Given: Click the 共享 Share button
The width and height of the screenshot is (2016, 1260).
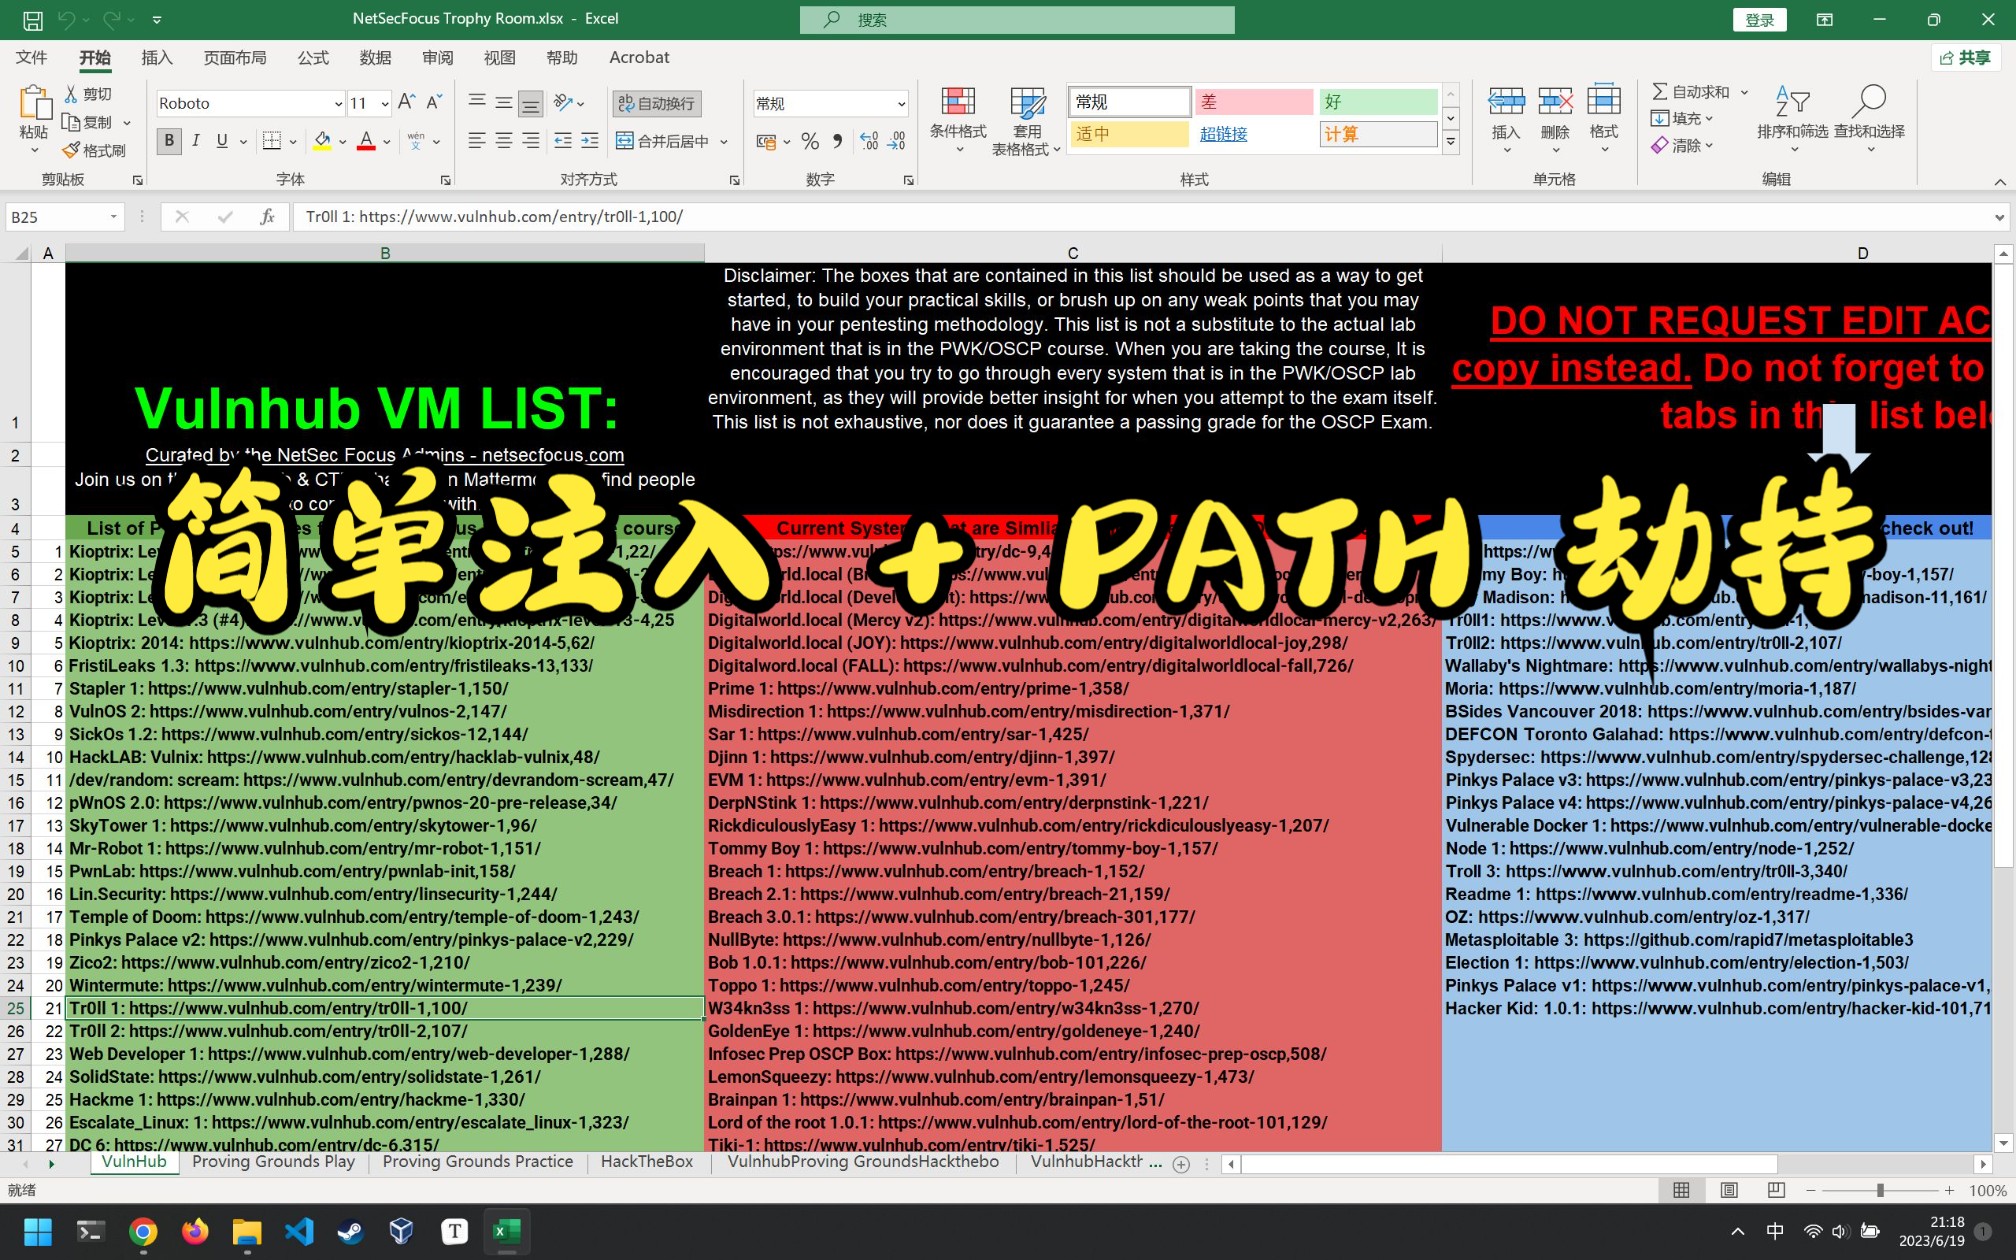Looking at the screenshot, I should tap(1965, 57).
